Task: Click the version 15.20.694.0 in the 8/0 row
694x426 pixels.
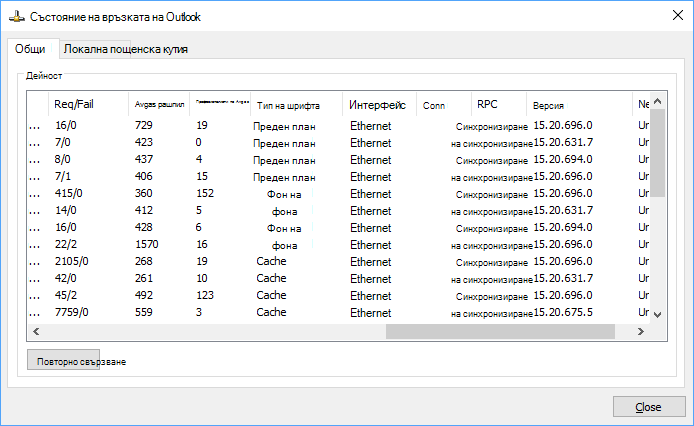Action: click(x=563, y=159)
